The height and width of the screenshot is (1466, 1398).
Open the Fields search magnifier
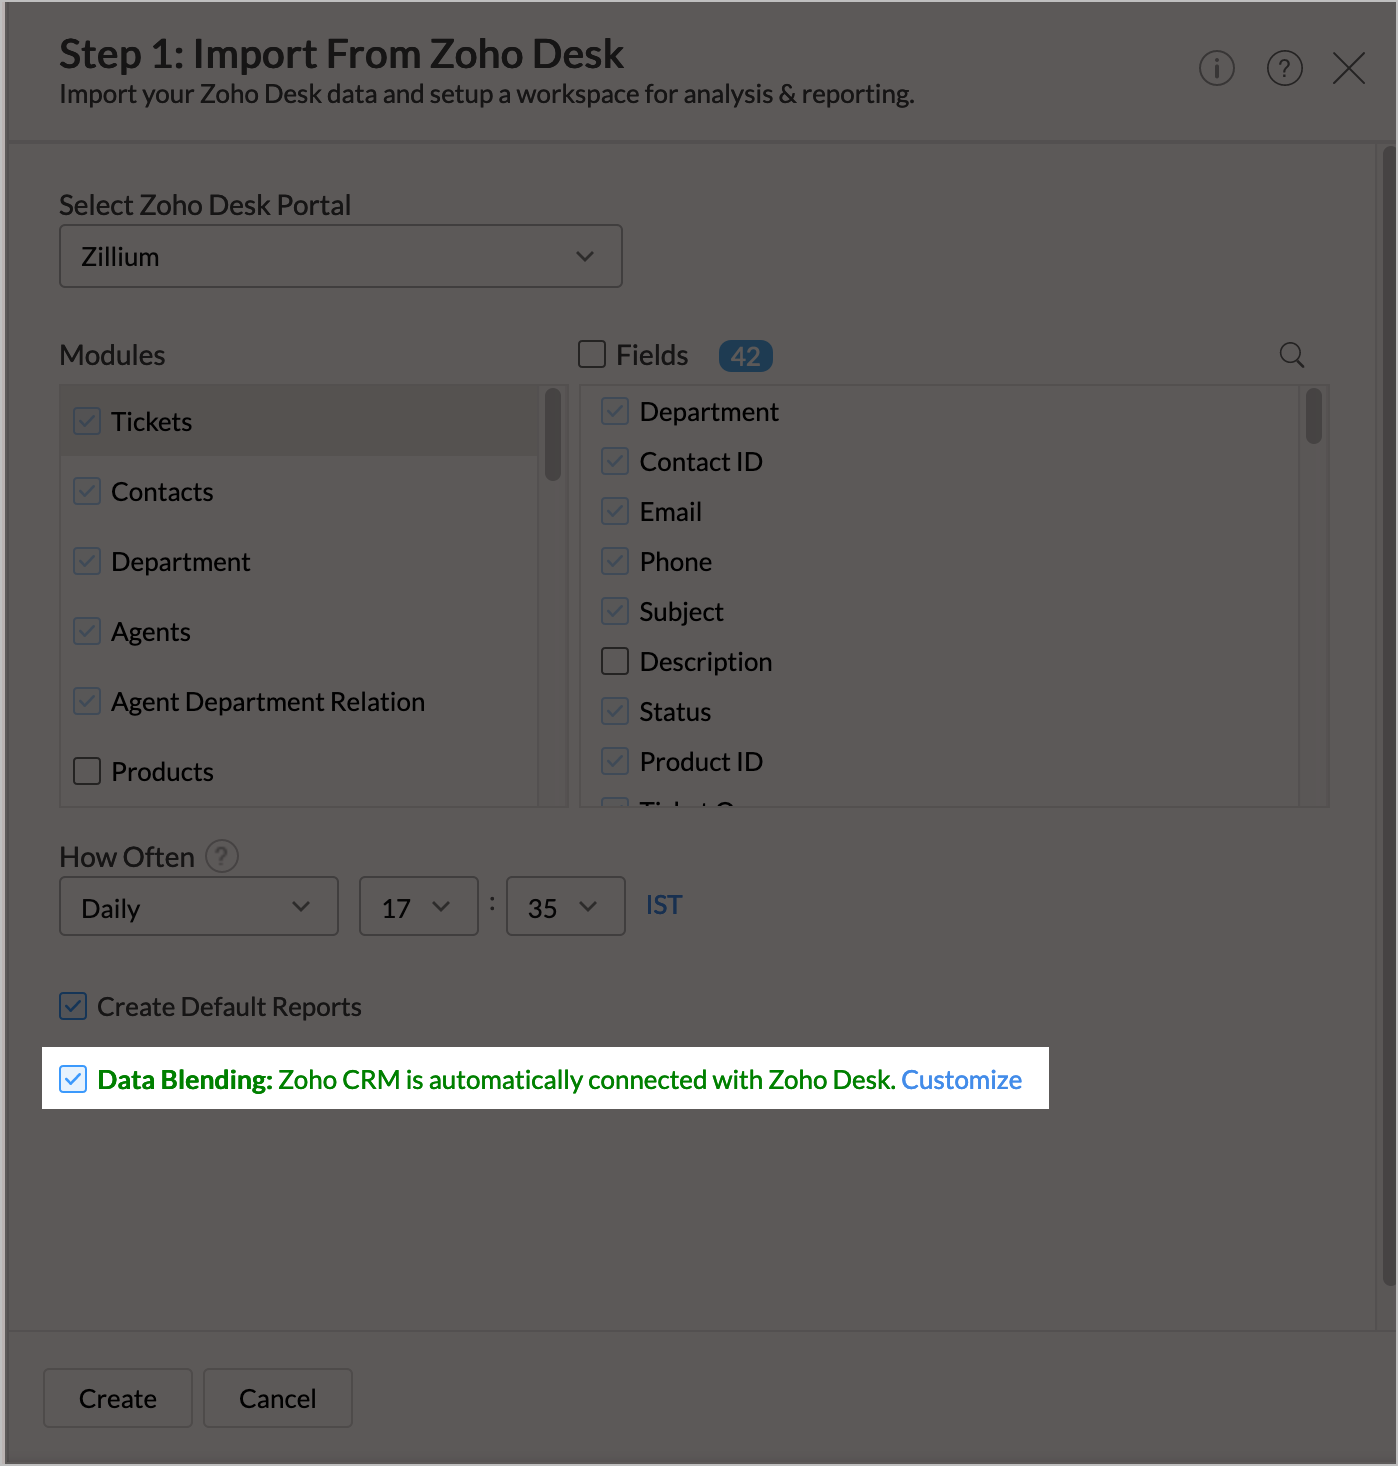1291,355
